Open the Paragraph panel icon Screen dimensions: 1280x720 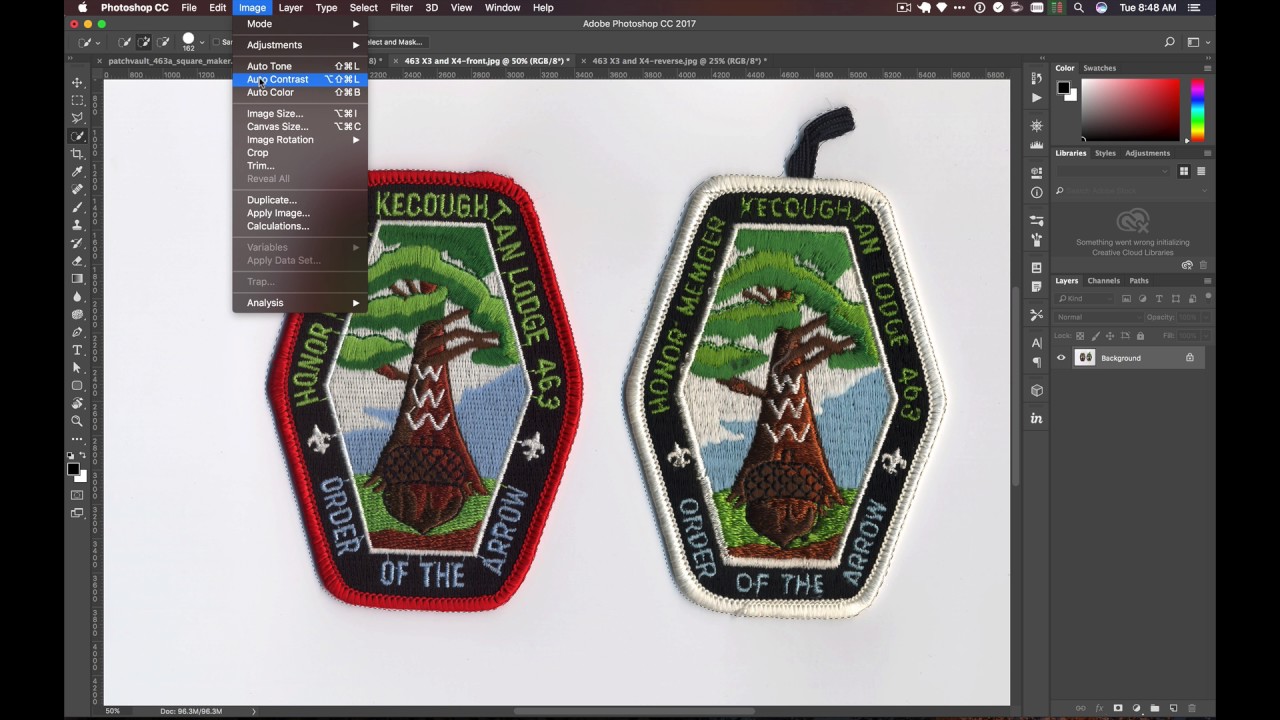(x=1036, y=362)
